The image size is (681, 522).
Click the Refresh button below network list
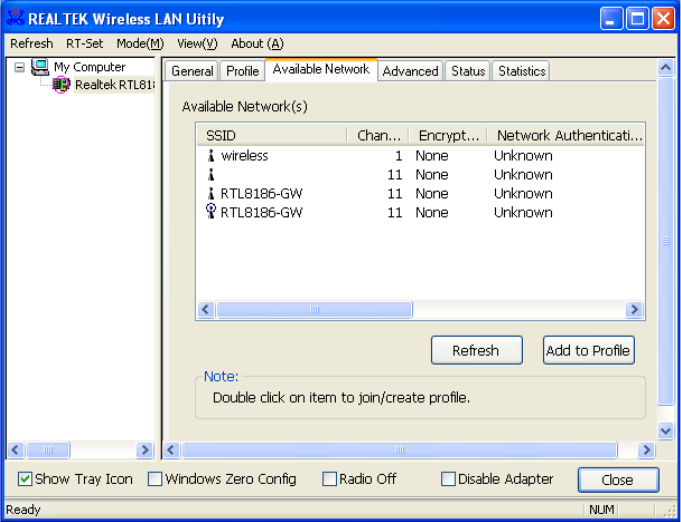(x=476, y=350)
